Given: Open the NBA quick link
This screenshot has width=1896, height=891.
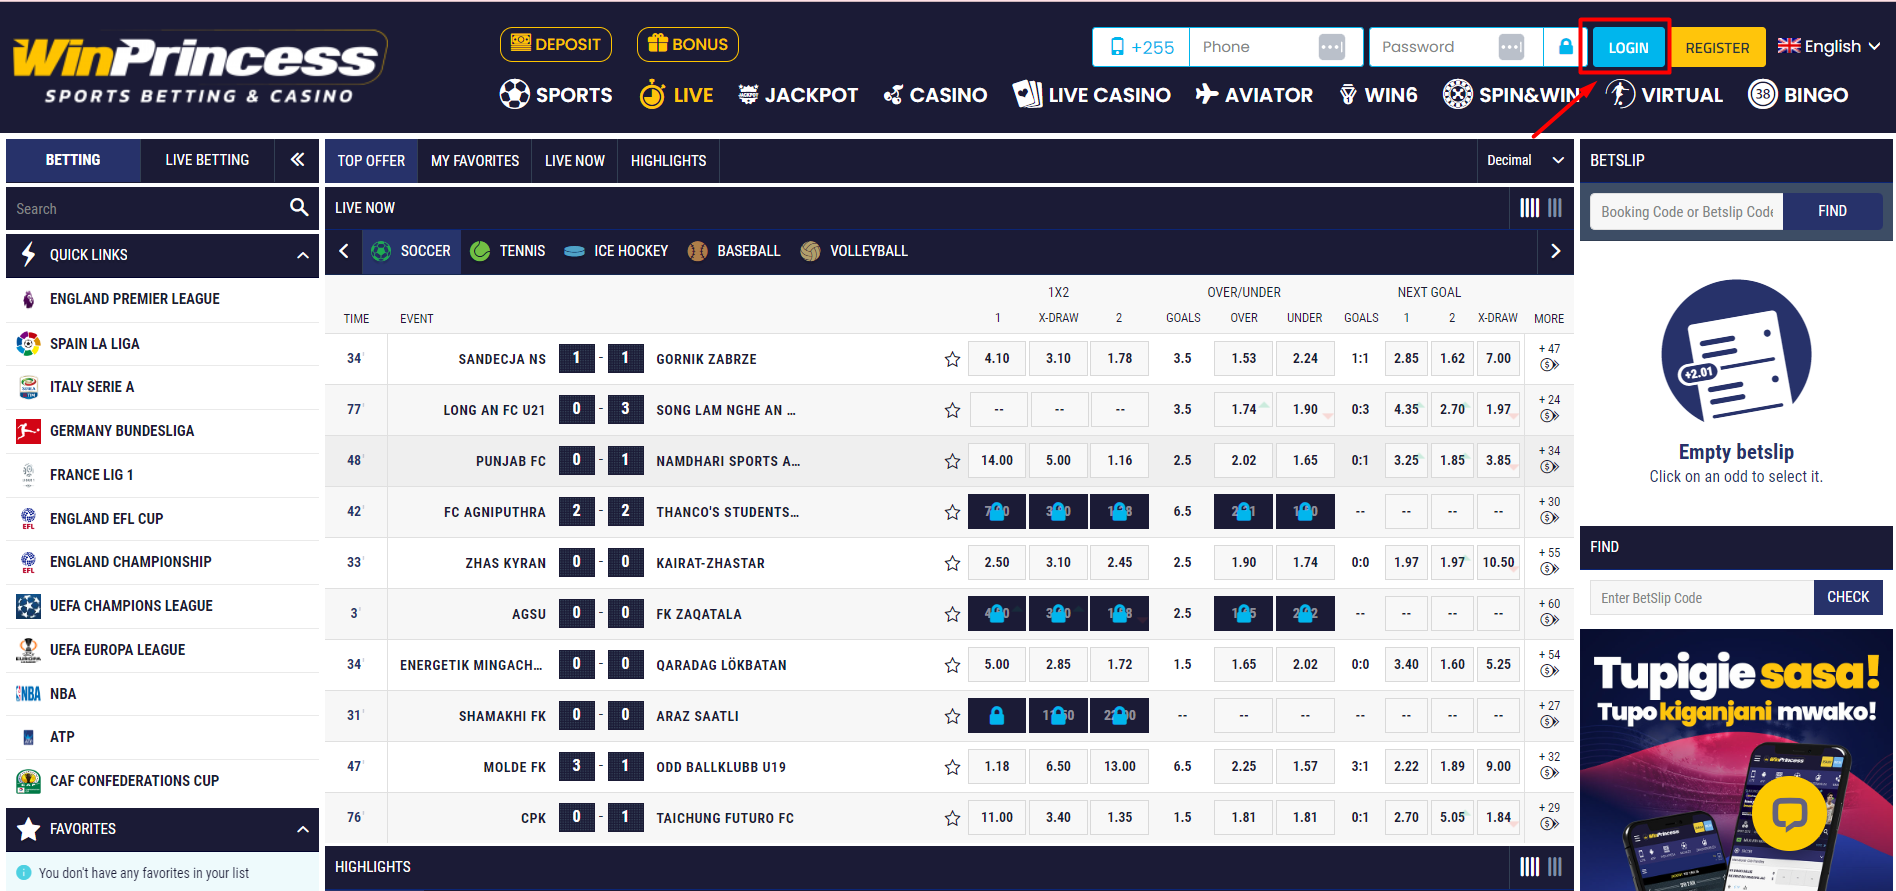Looking at the screenshot, I should [x=162, y=694].
